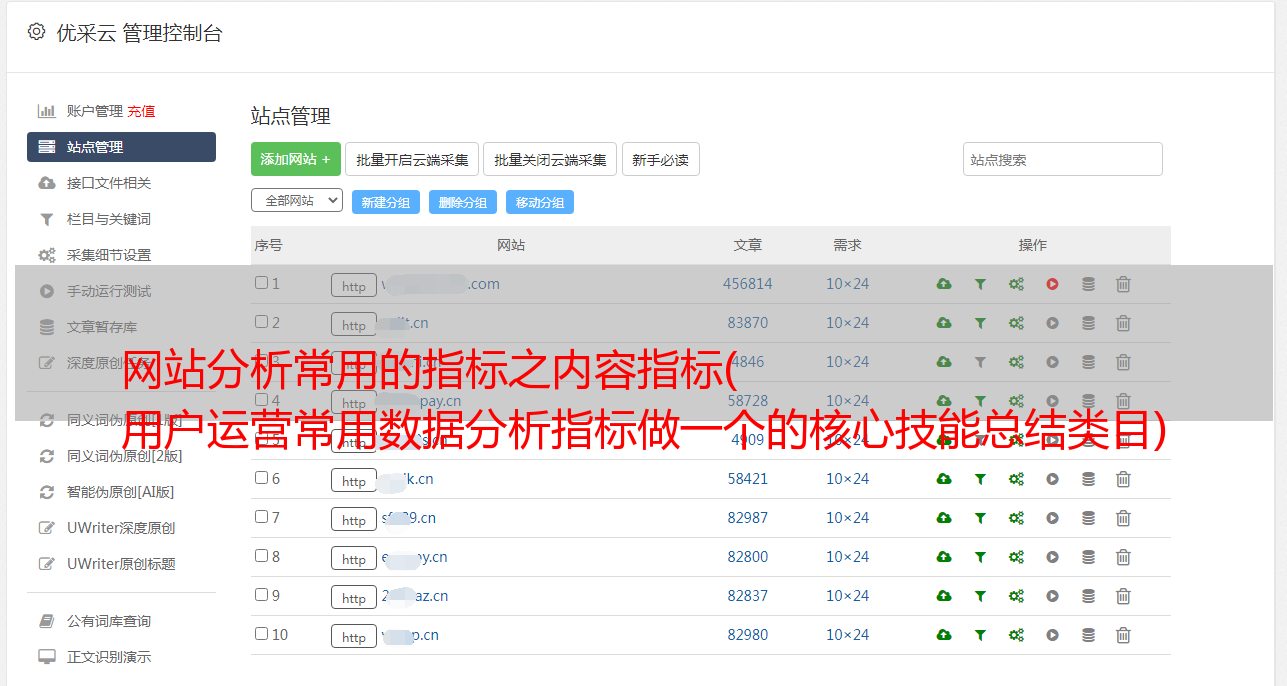Run play icon in row 7
The image size is (1287, 686).
pyautogui.click(x=1052, y=518)
